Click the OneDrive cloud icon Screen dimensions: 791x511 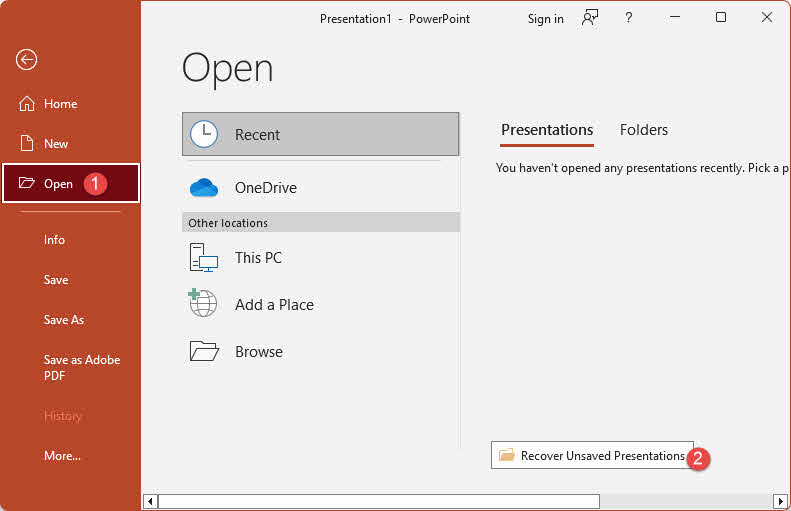(204, 188)
